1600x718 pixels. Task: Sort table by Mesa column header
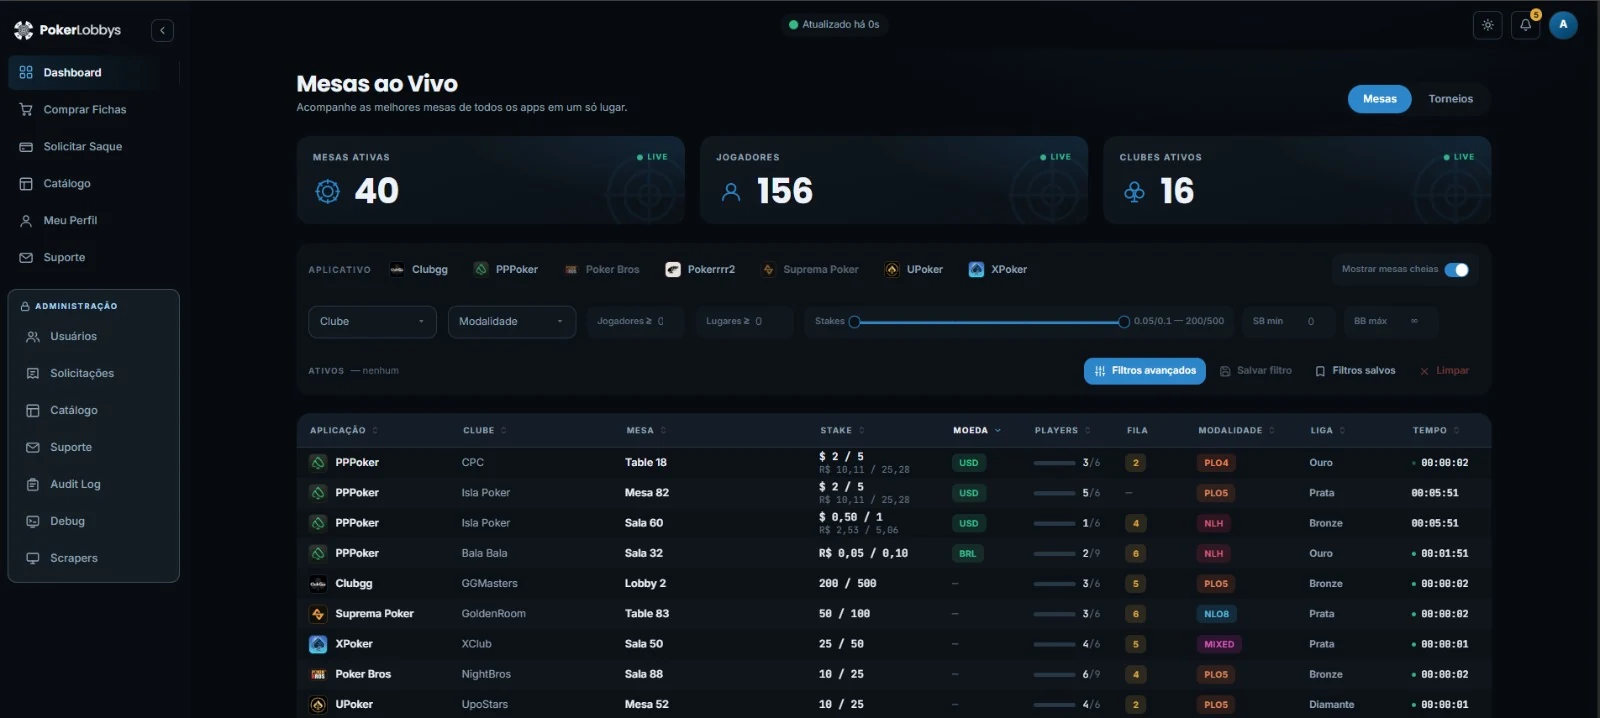(x=646, y=430)
